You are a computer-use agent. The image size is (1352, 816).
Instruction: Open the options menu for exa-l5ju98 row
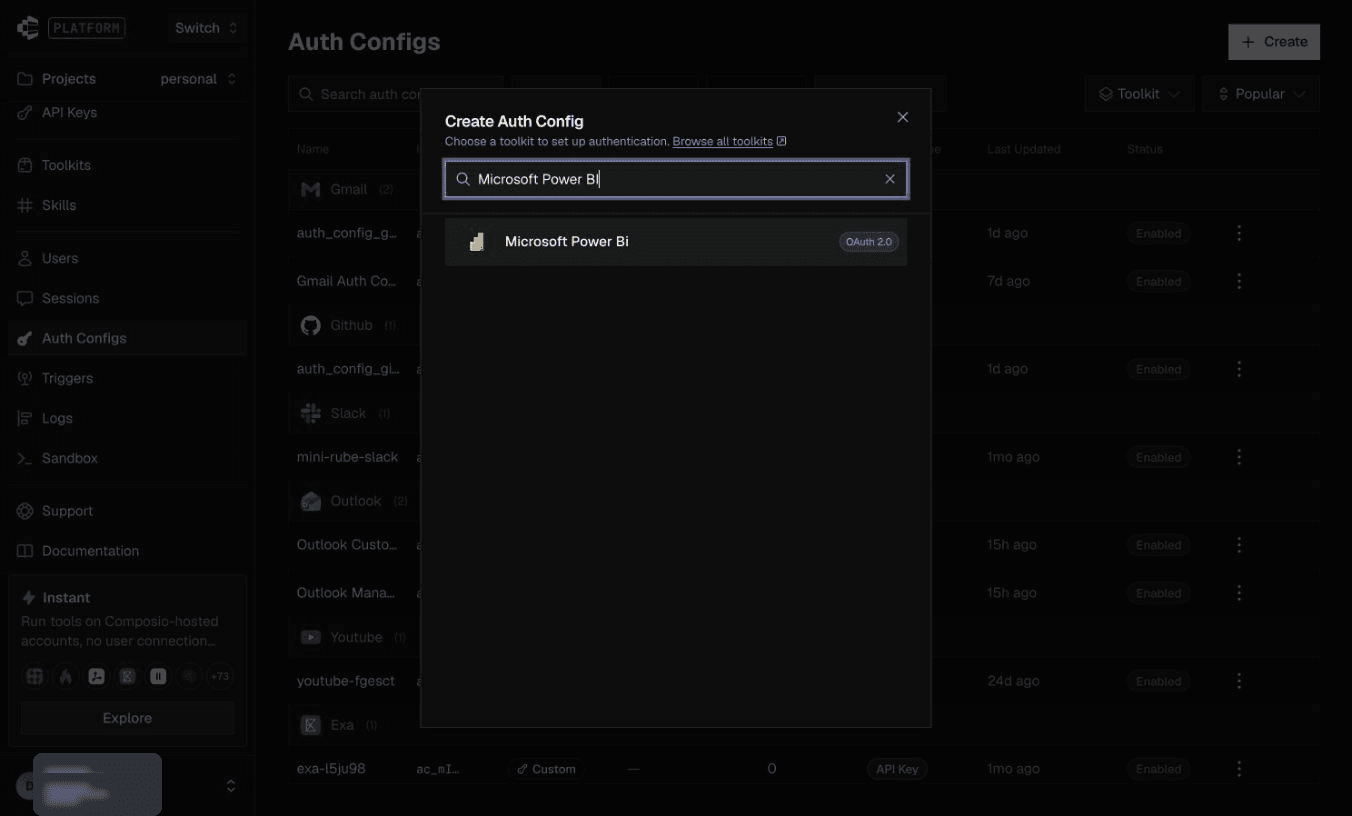[1239, 769]
